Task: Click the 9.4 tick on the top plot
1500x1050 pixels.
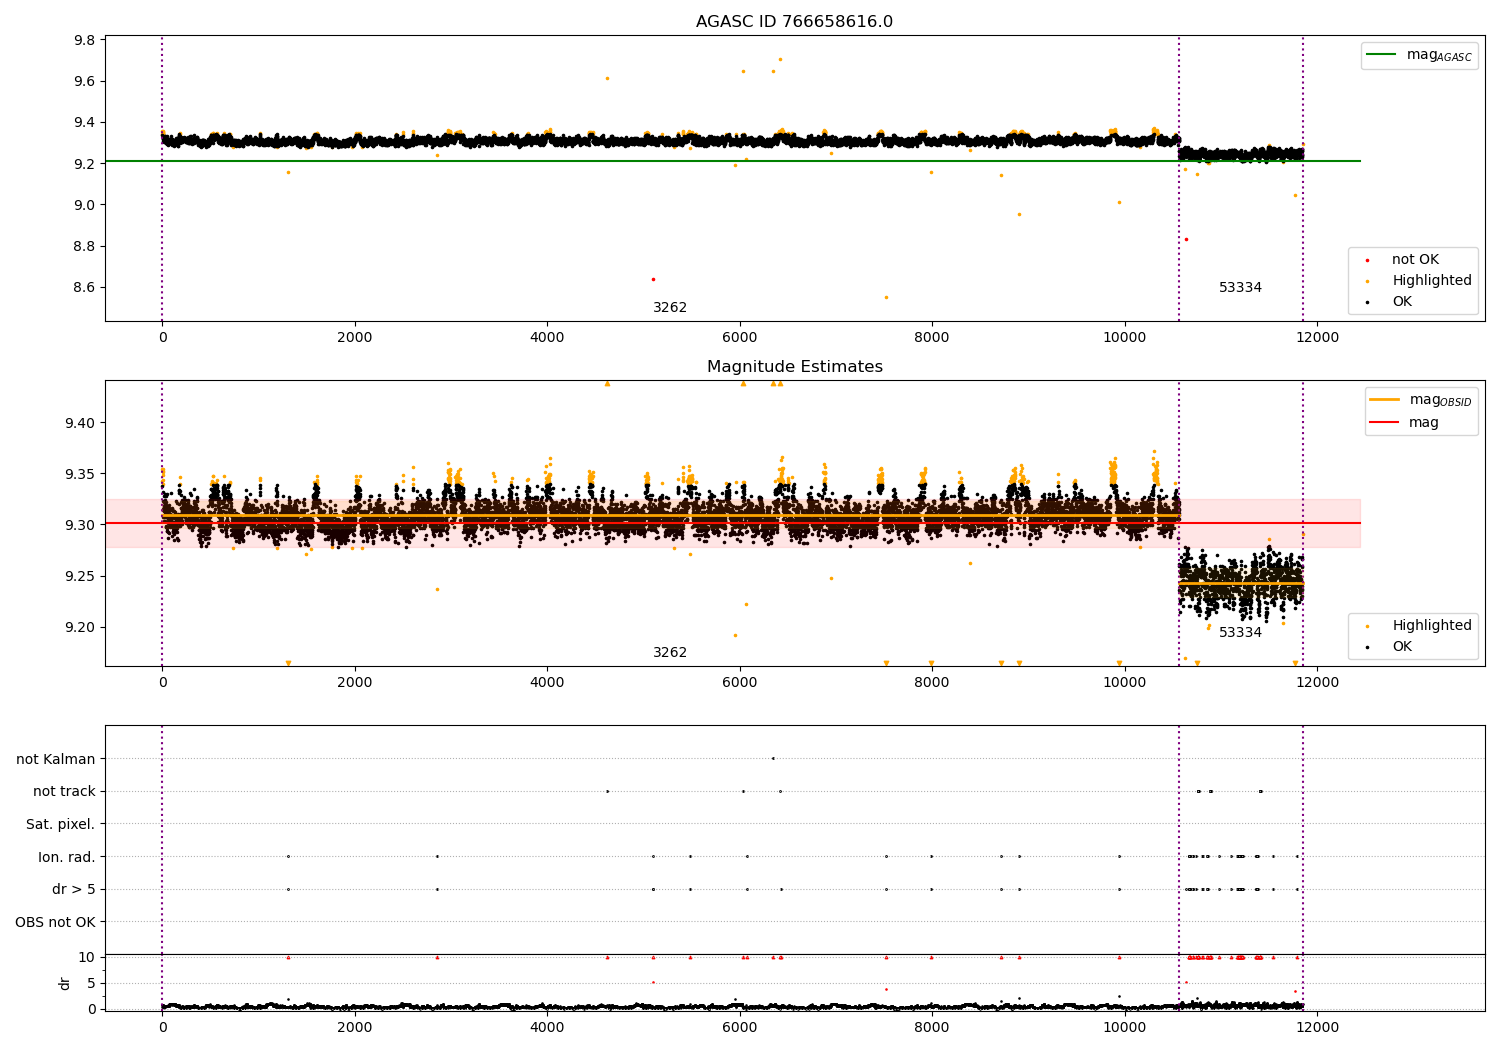Action: point(85,123)
